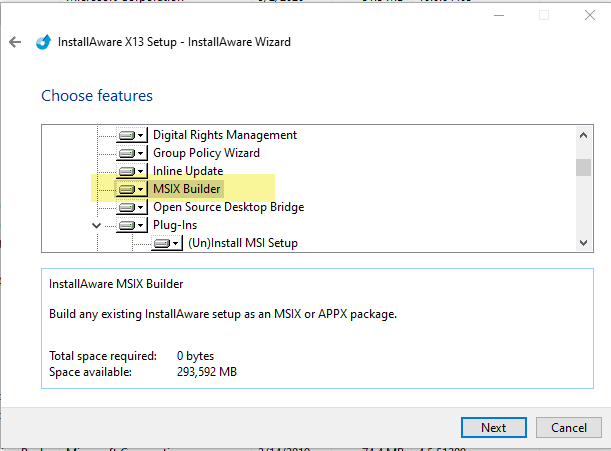The width and height of the screenshot is (611, 451).
Task: Open the Inline Update install-state dropdown
Action: pyautogui.click(x=132, y=171)
